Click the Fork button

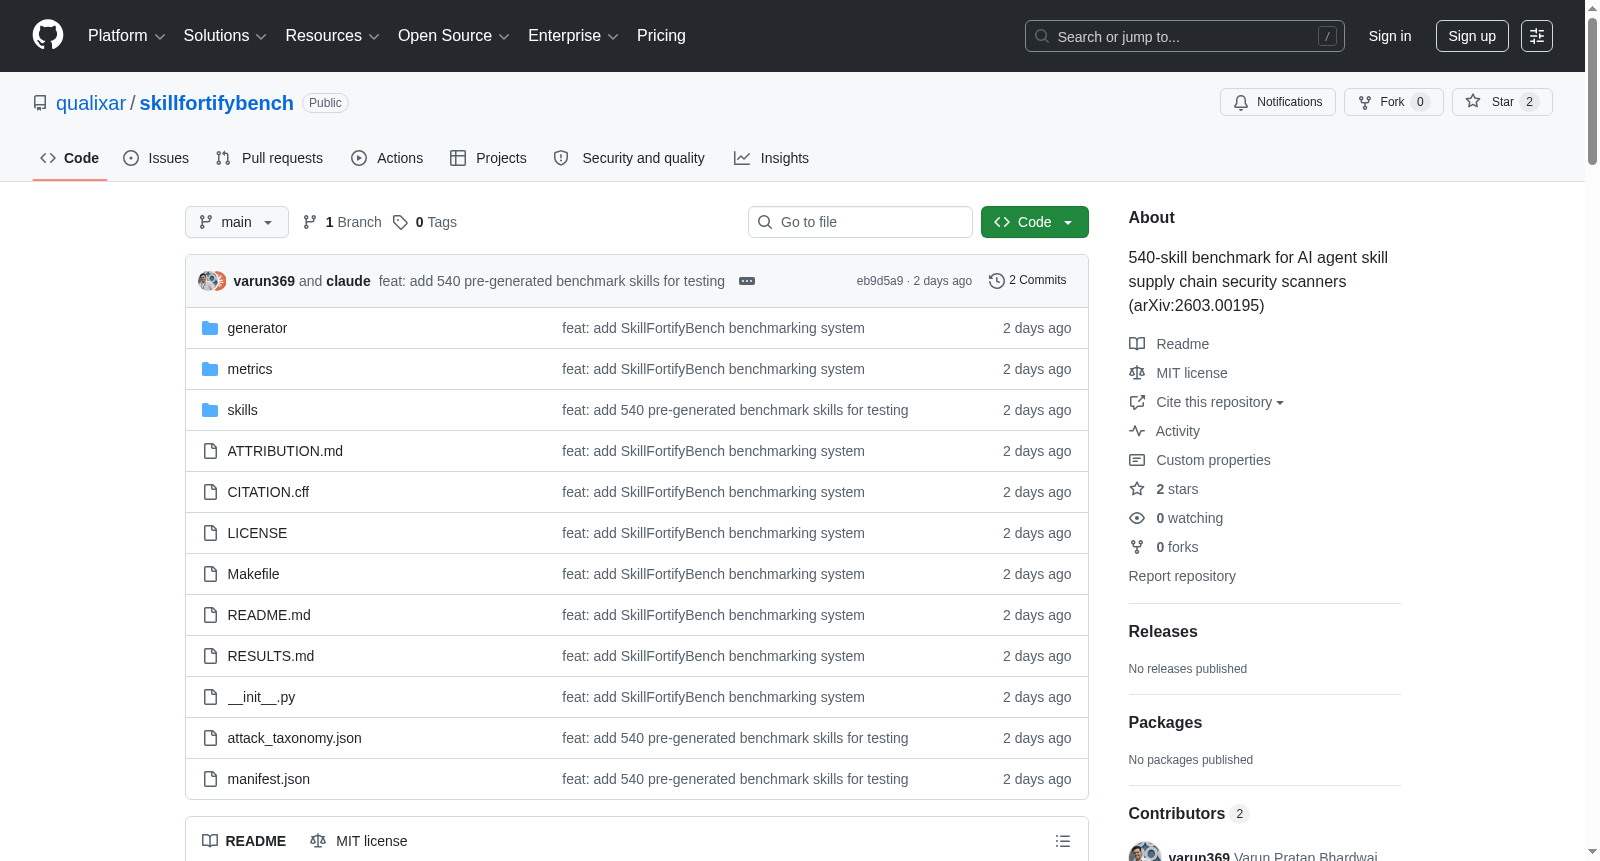pos(1393,102)
